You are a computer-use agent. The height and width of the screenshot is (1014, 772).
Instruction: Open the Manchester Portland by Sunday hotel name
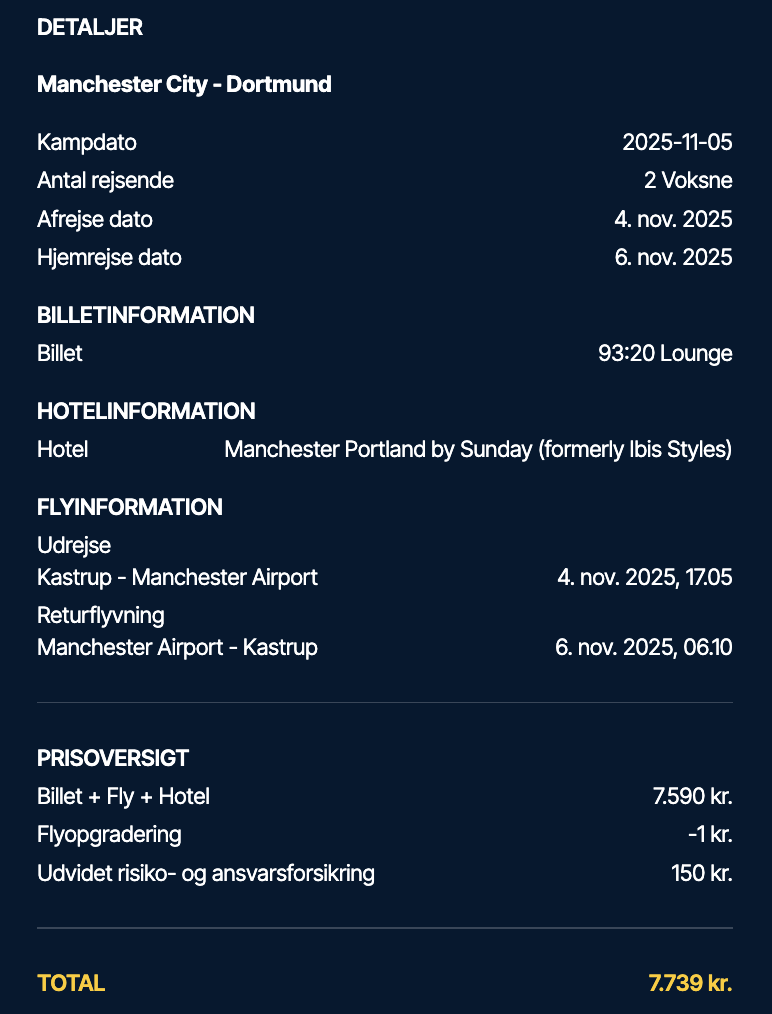click(x=478, y=450)
